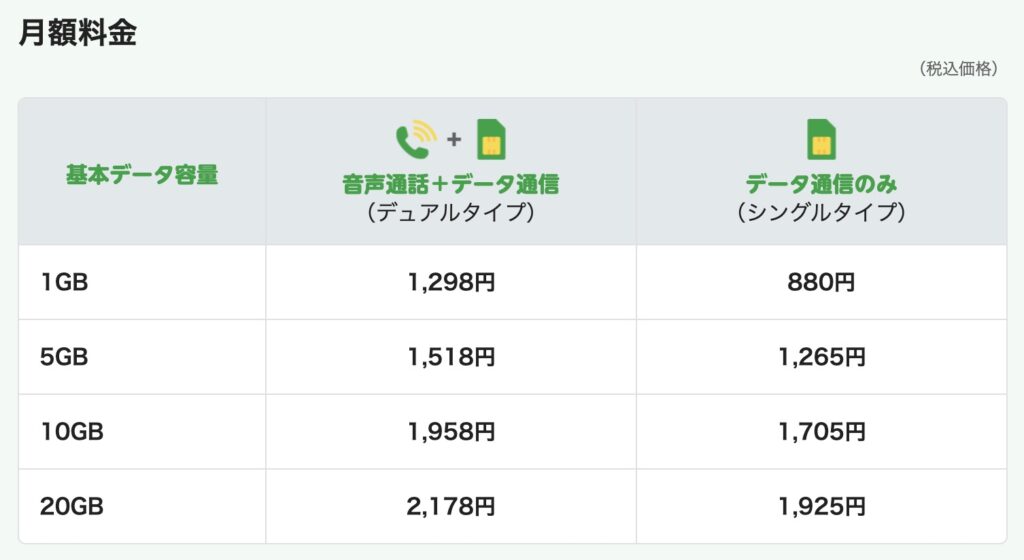Click the 1,705円 price cell
The image size is (1024, 560).
[x=821, y=432]
